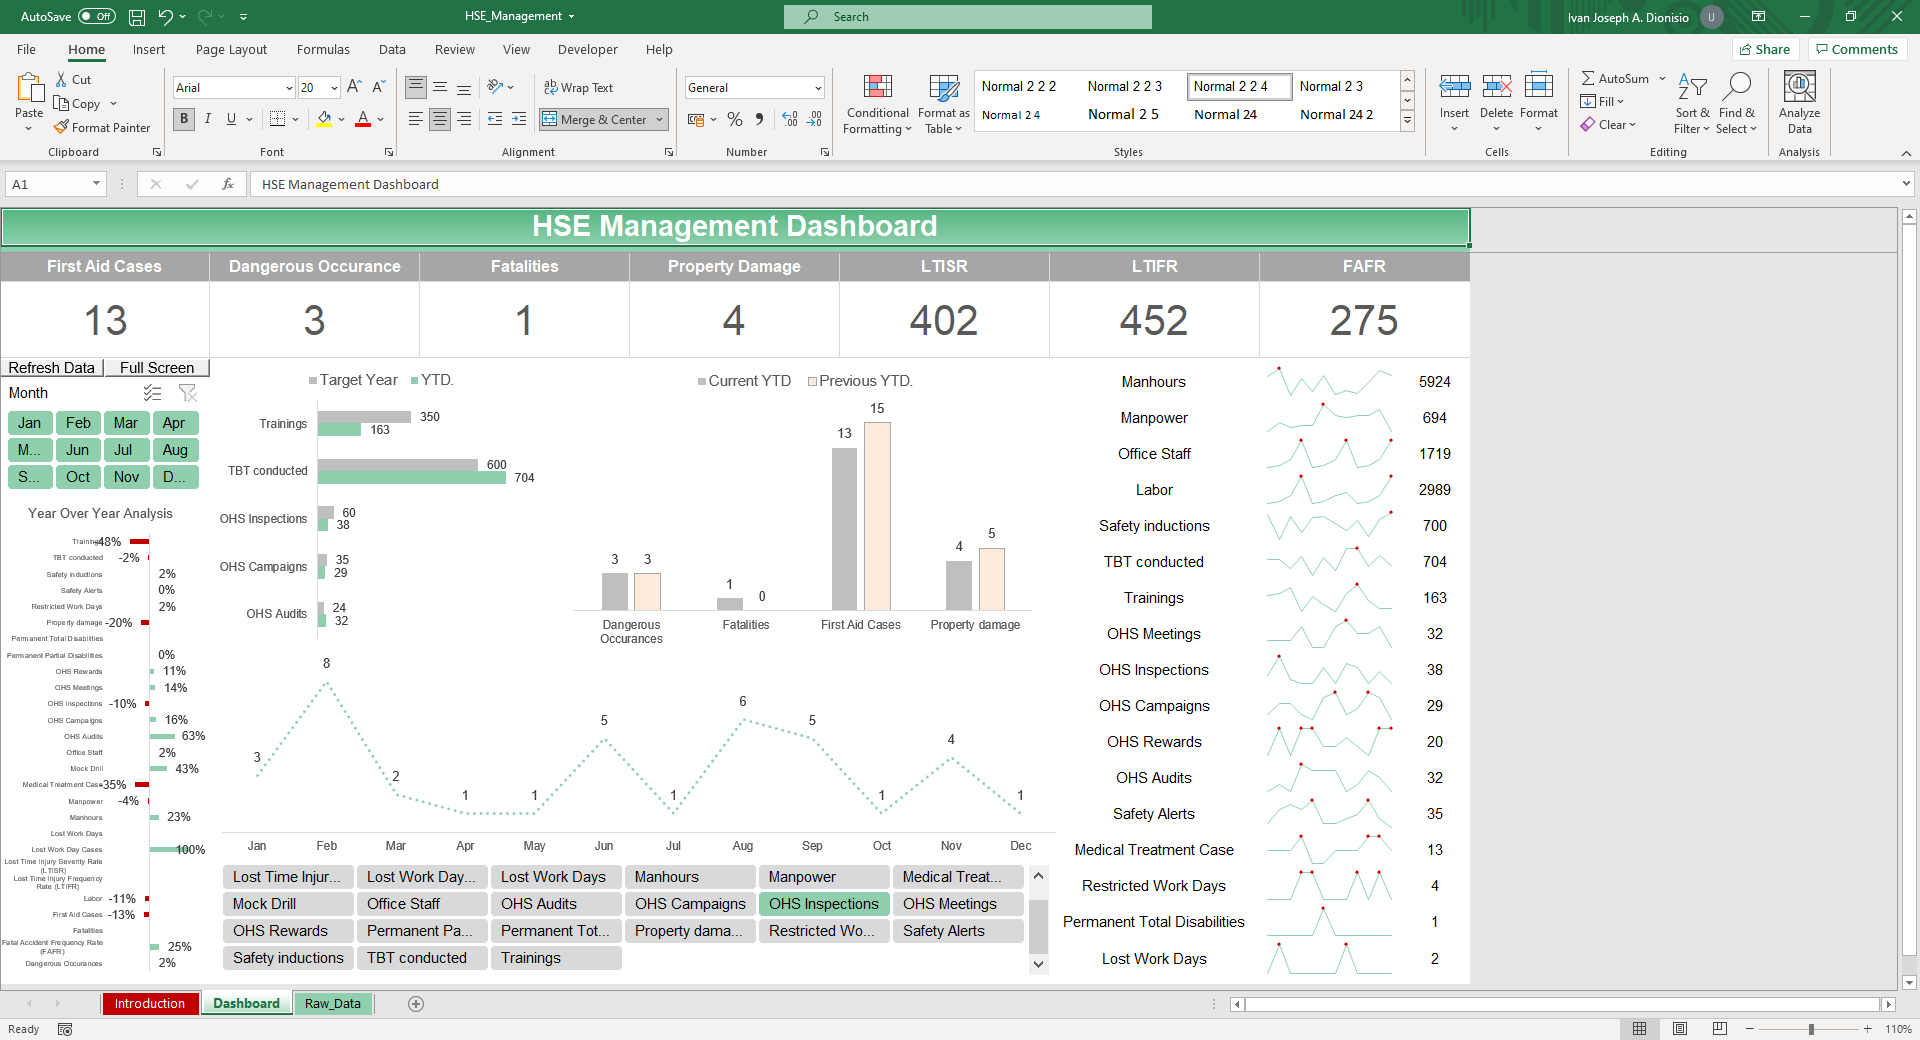1920x1040 pixels.
Task: Open Name Box dropdown
Action: (x=96, y=184)
